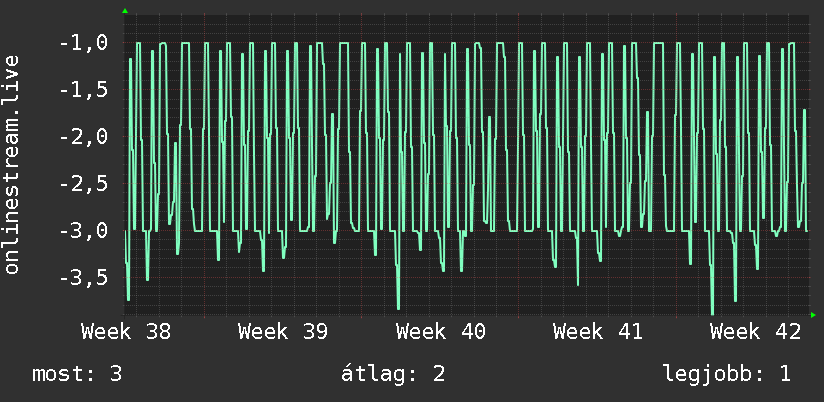The width and height of the screenshot is (824, 402).
Task: Click the '-1,5' y-axis value
Action: pos(84,90)
